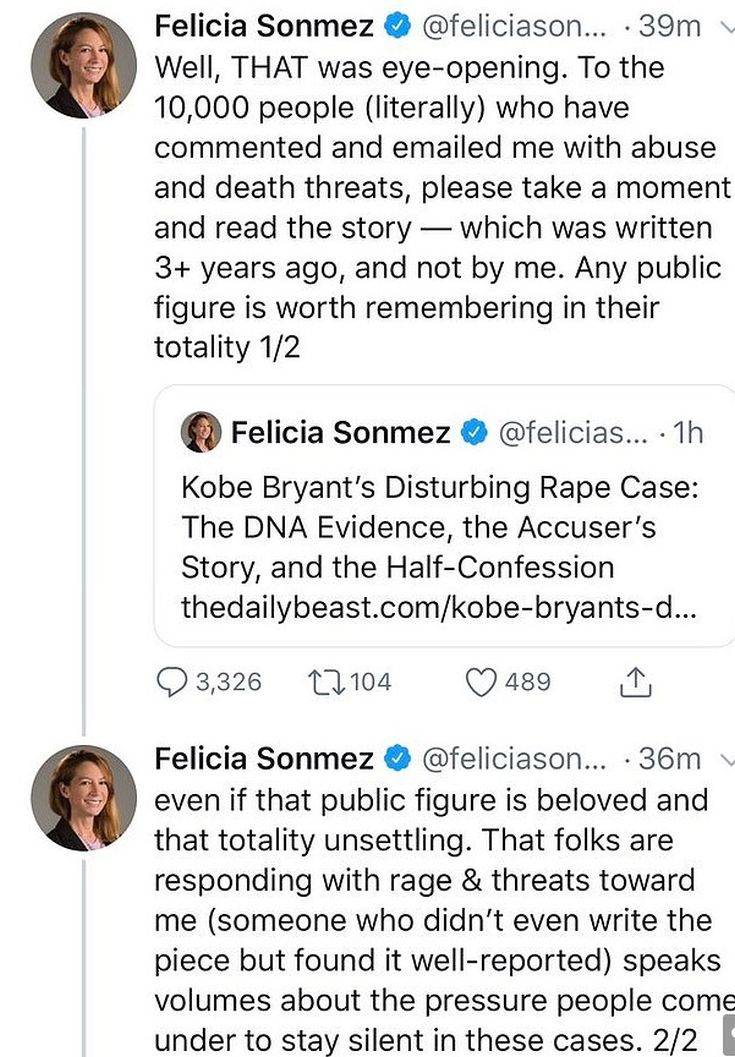Tap the verified badge in the quoted tweet

pyautogui.click(x=472, y=433)
